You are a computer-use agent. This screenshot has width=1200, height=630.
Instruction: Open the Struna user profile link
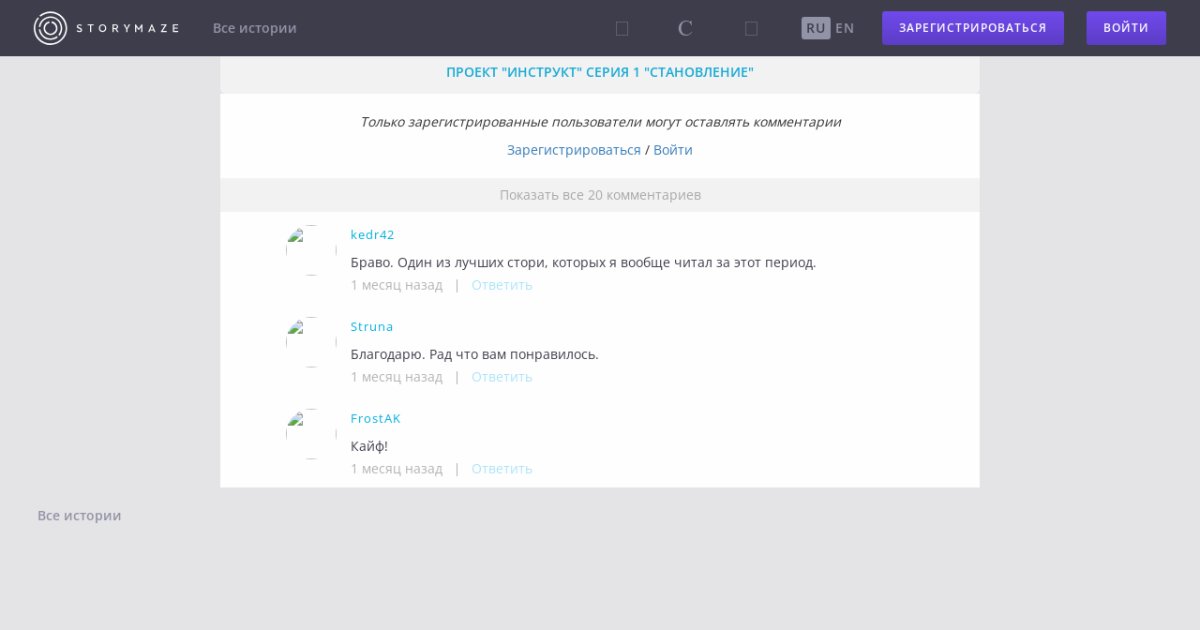pyautogui.click(x=372, y=327)
